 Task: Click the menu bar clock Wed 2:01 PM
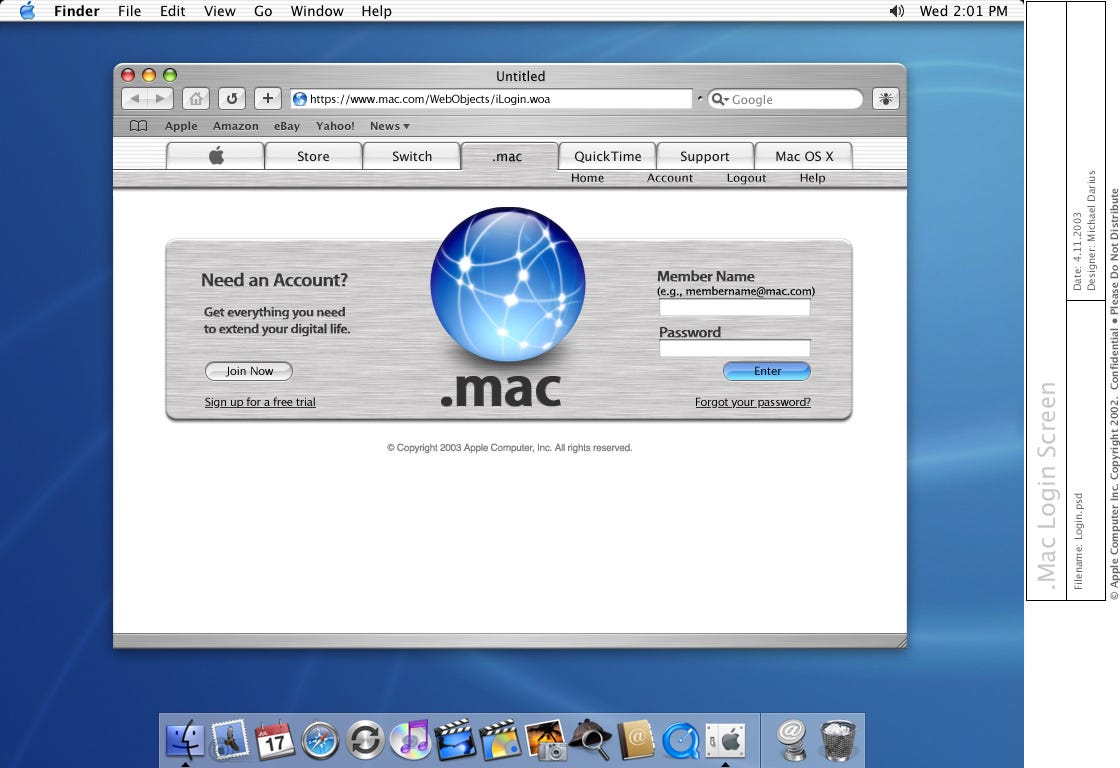coord(963,11)
